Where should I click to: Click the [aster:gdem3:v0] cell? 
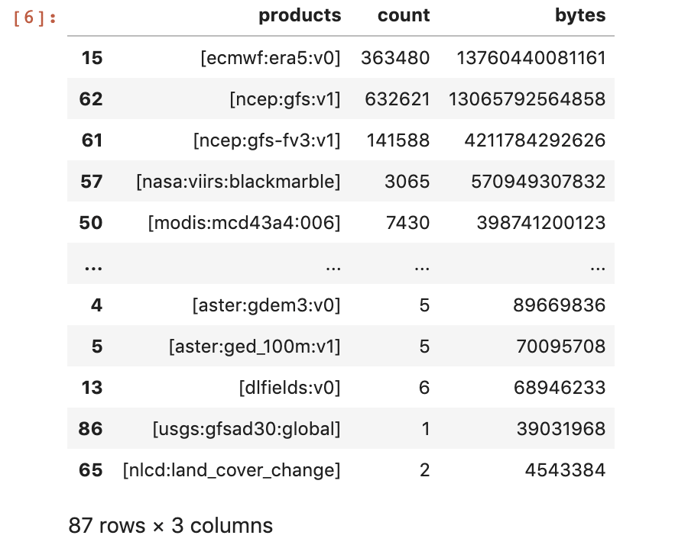pyautogui.click(x=266, y=305)
